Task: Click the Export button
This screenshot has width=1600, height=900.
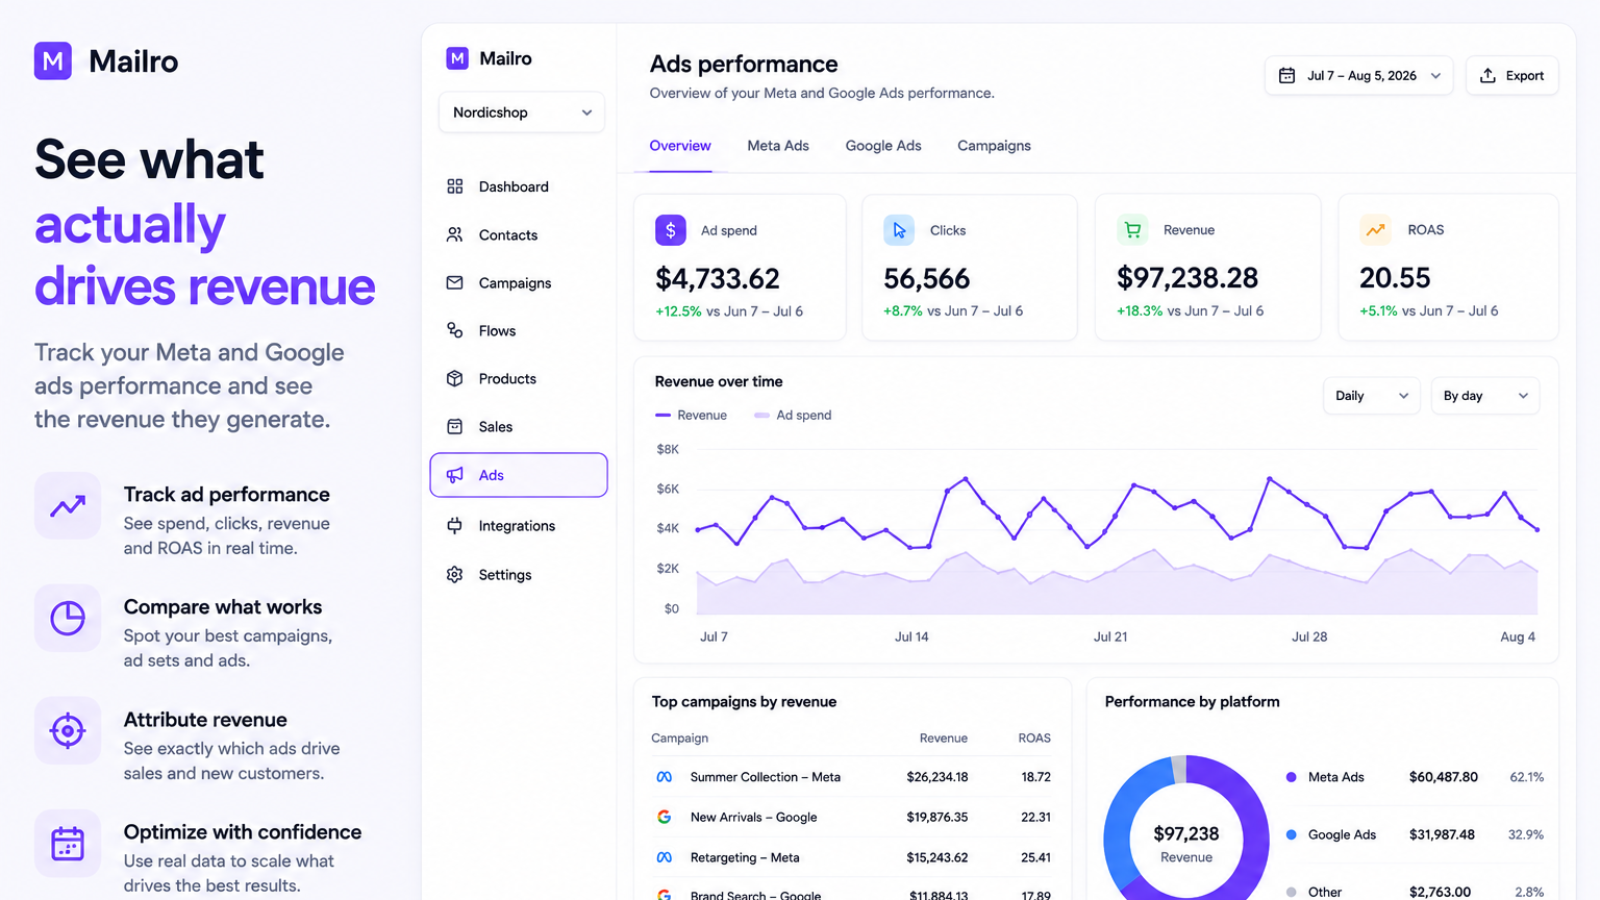Action: coord(1512,76)
